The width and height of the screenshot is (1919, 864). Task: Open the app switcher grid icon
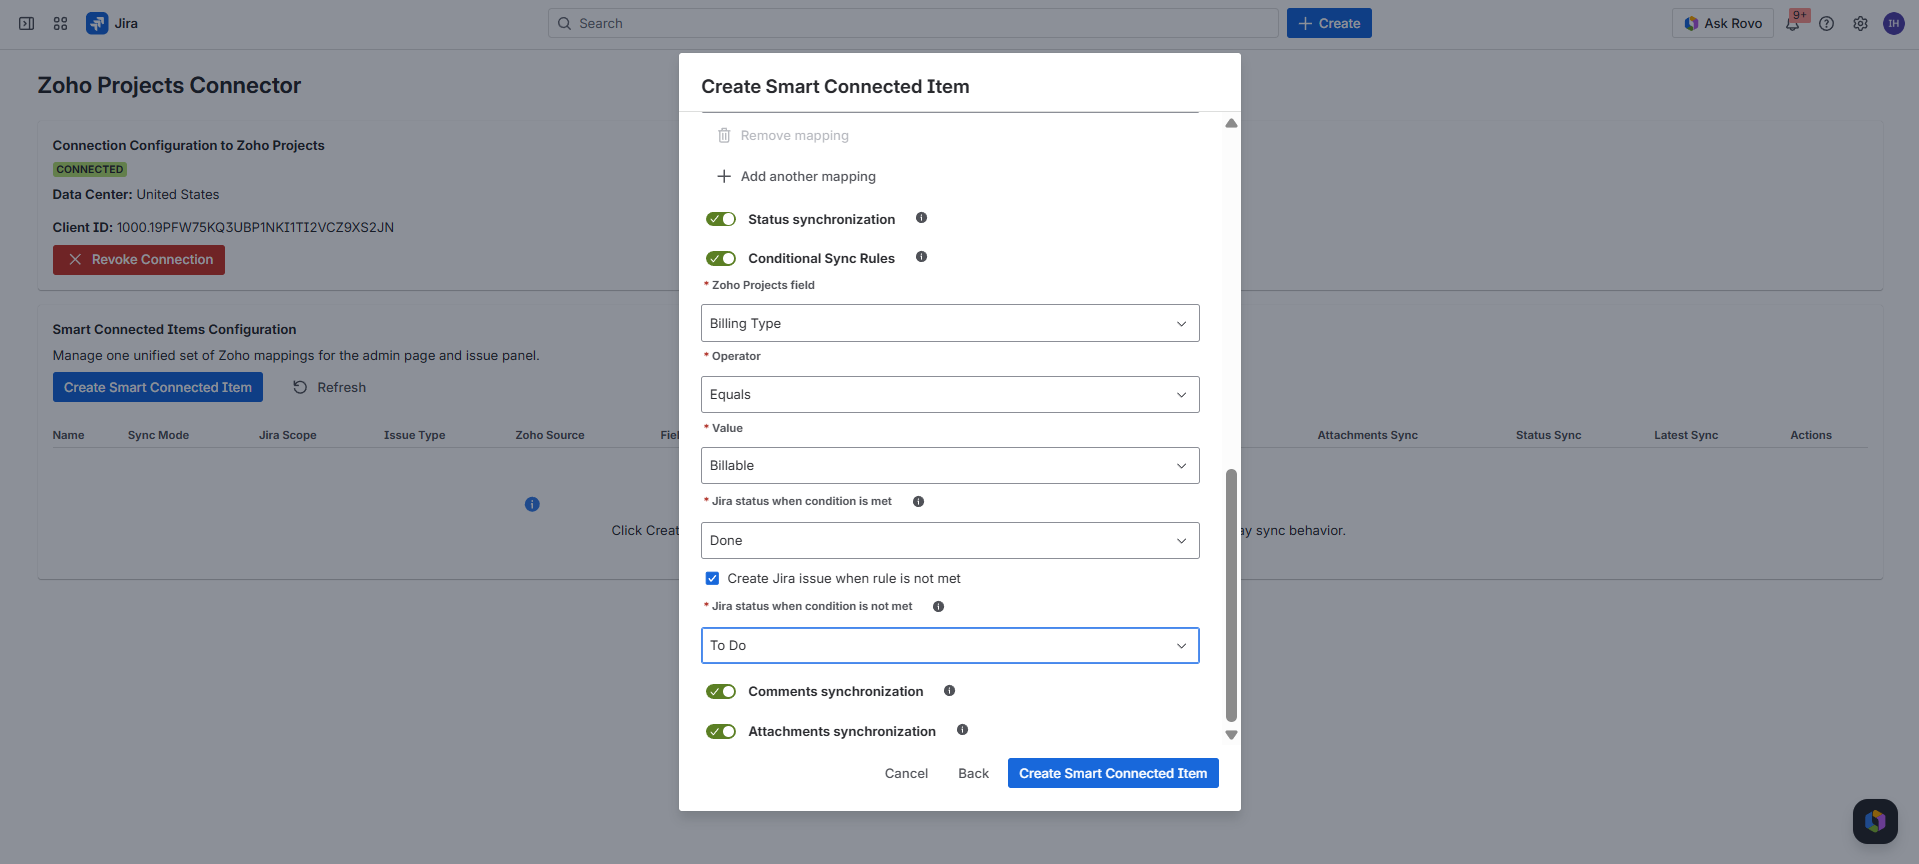click(x=60, y=23)
